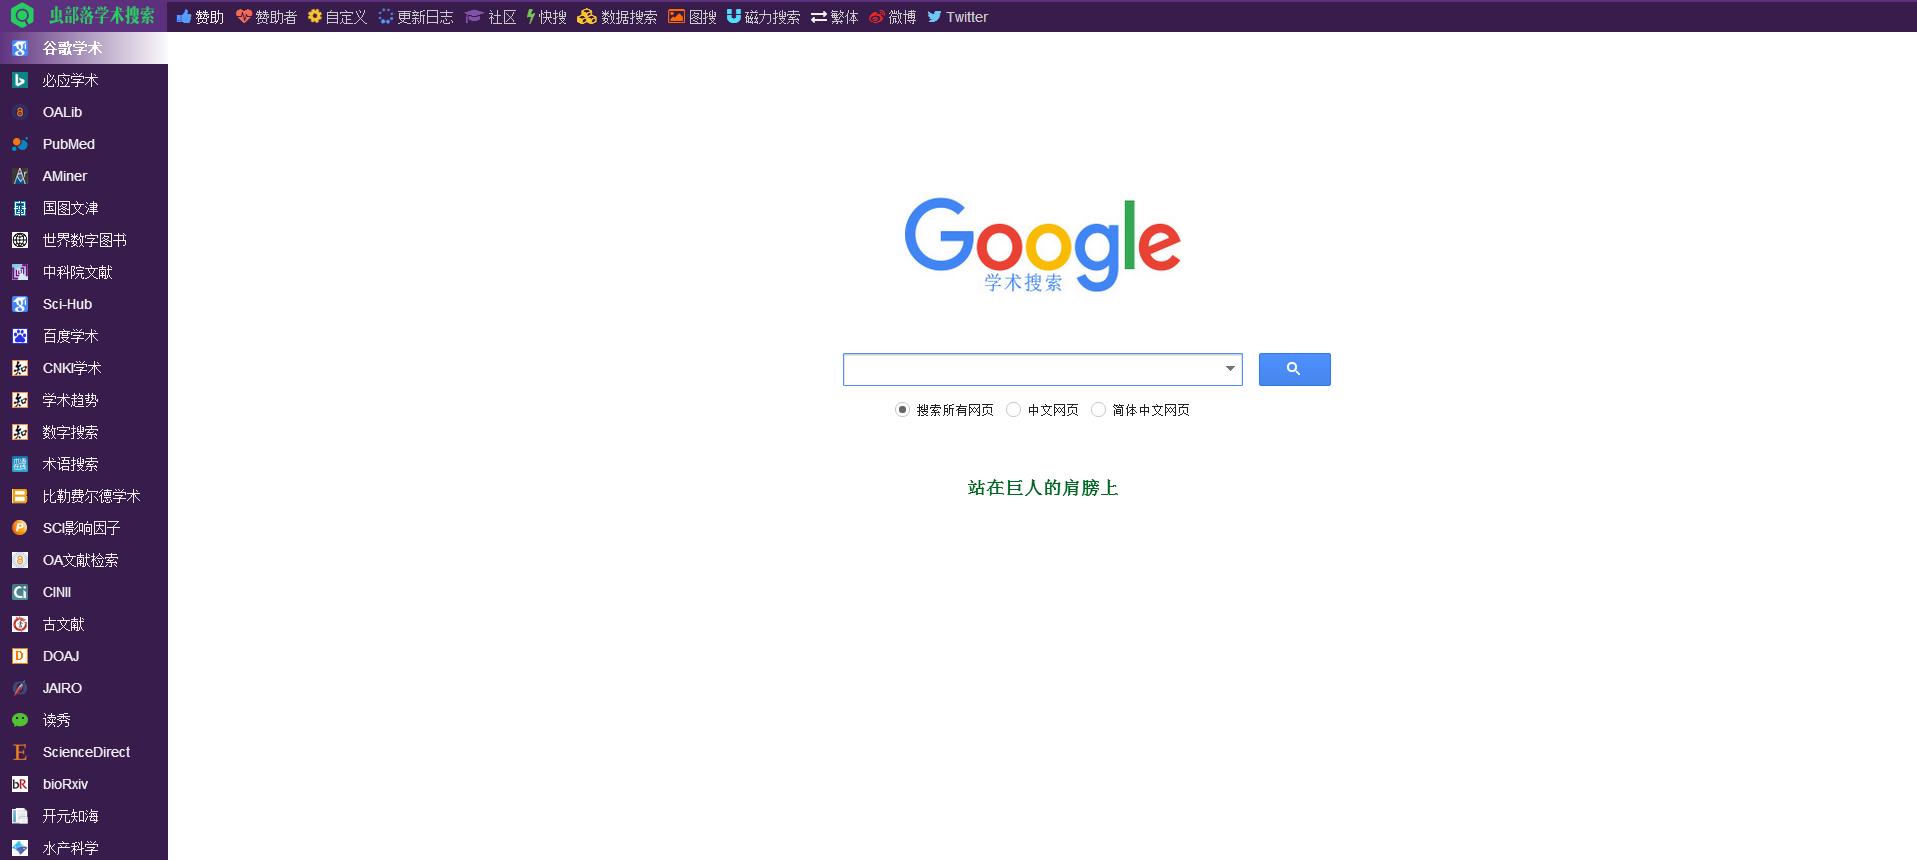The height and width of the screenshot is (860, 1917).
Task: Click the 水产科学 sidebar link
Action: pyautogui.click(x=70, y=848)
